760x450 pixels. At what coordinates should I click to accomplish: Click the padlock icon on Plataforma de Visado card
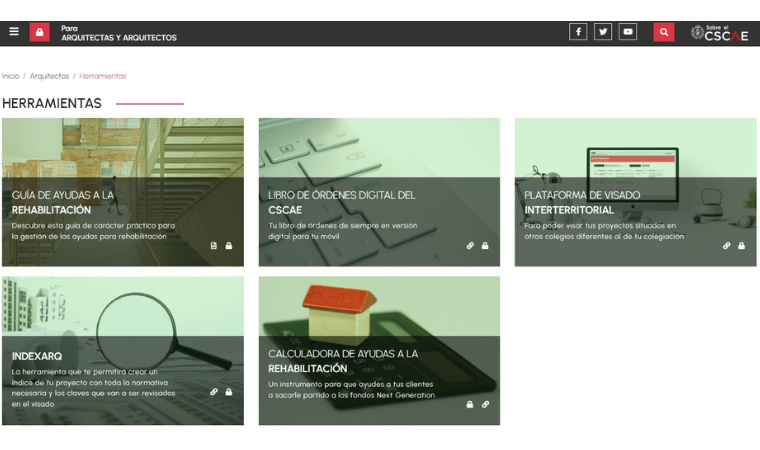point(741,245)
